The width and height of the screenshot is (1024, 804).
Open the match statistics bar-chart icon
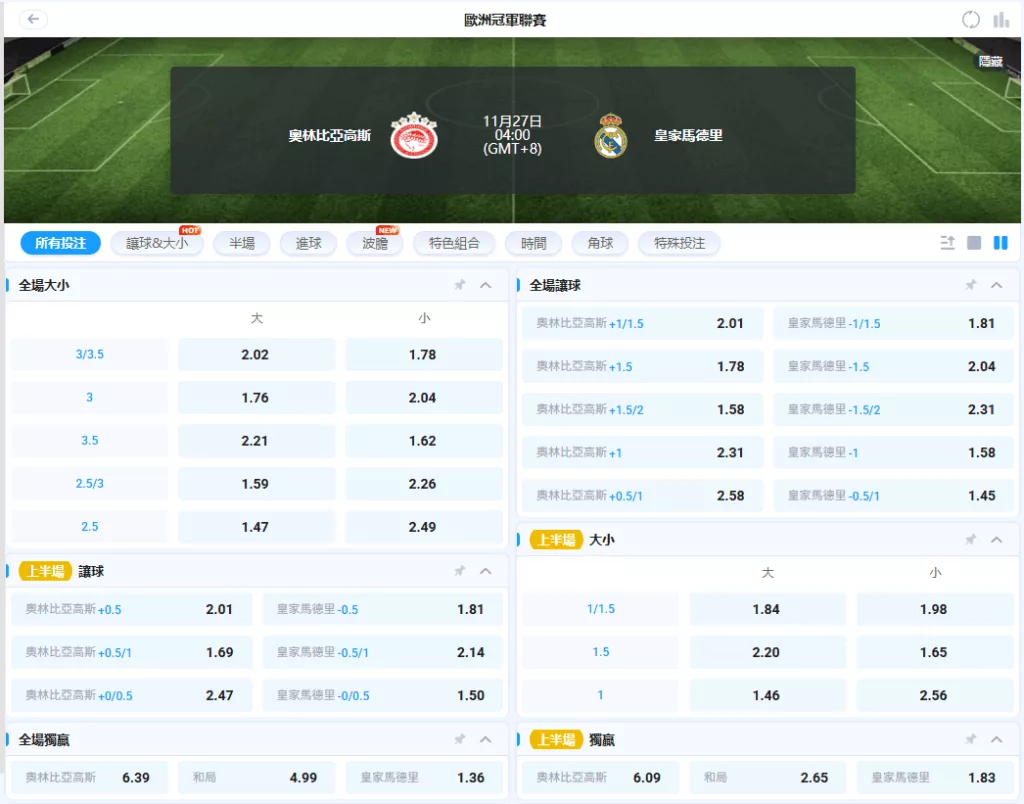(x=1001, y=19)
